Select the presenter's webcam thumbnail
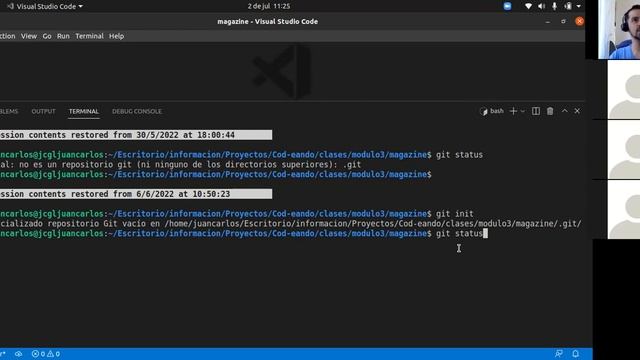This screenshot has height=360, width=640. tap(619, 29)
